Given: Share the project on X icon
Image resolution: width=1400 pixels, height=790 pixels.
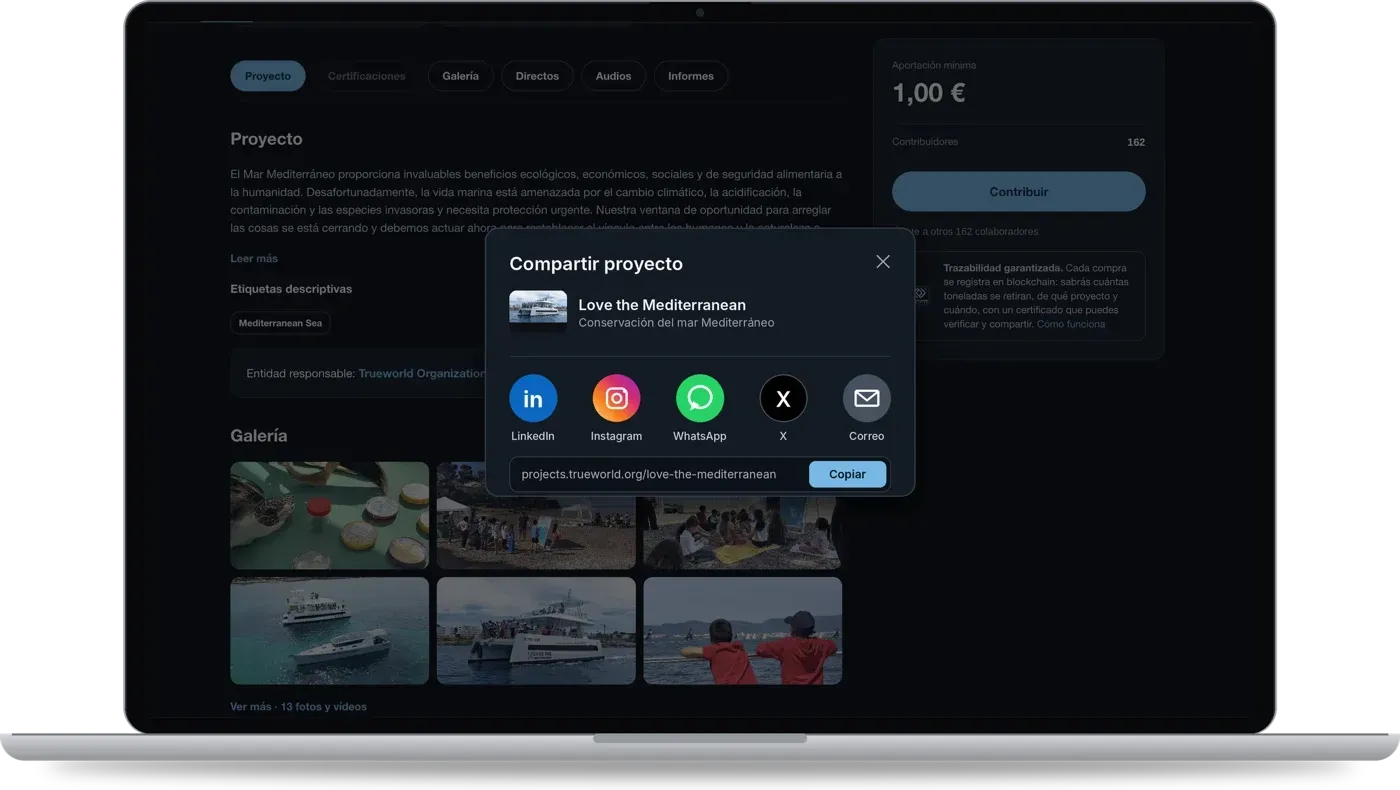Looking at the screenshot, I should click(x=783, y=399).
